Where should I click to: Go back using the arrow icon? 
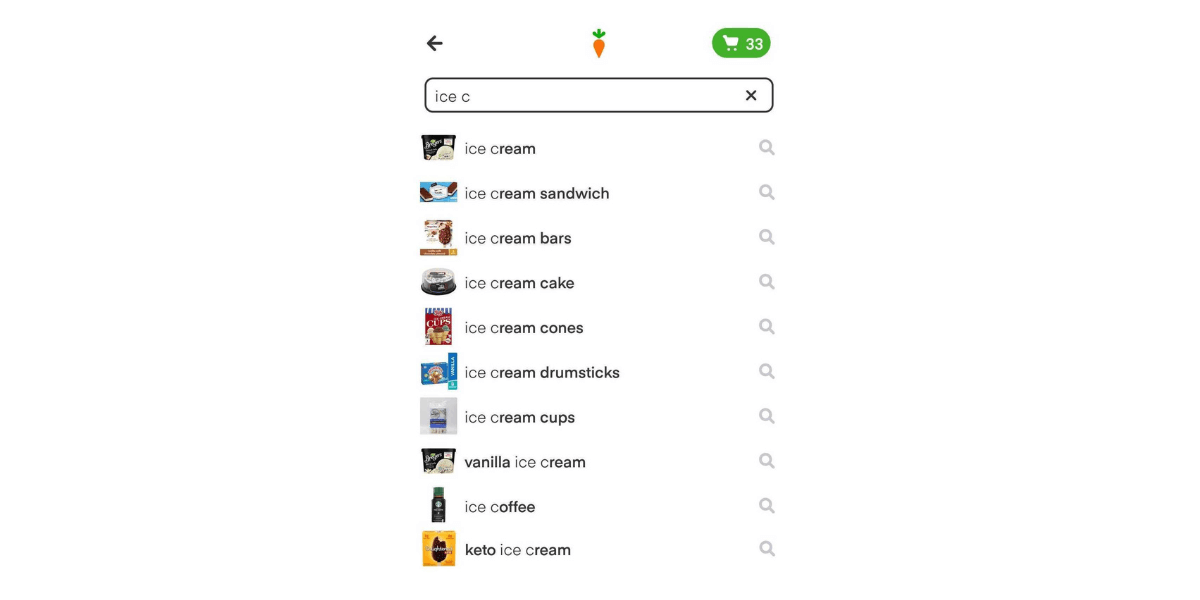click(x=434, y=43)
